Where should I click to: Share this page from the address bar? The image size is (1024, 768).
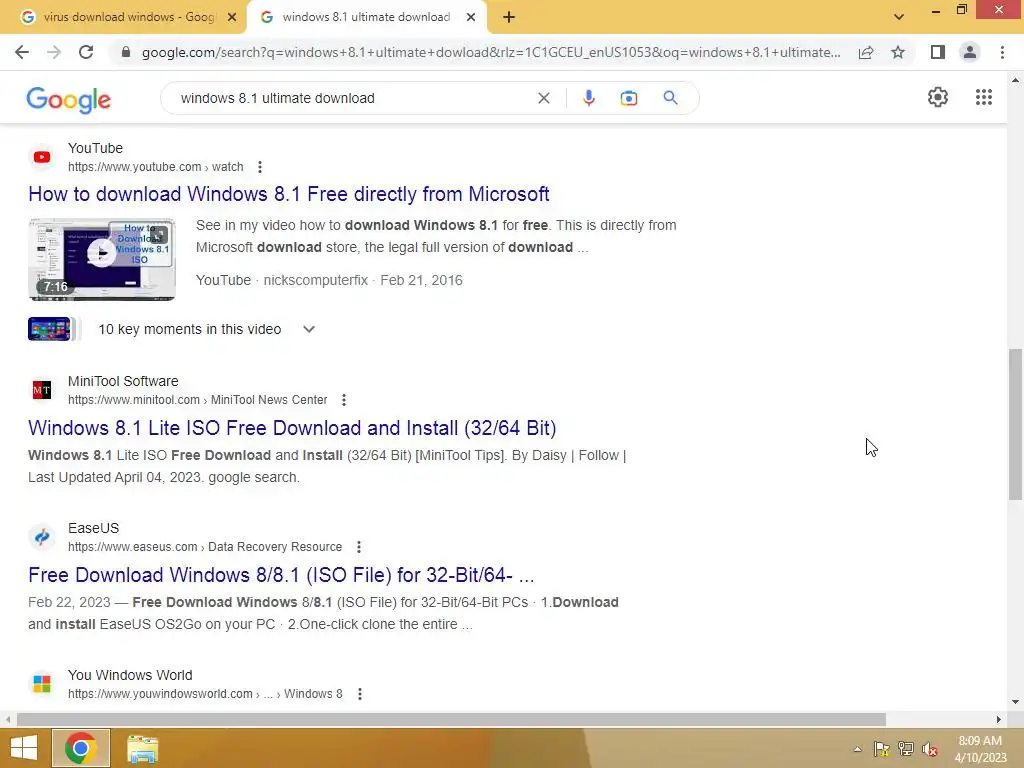pyautogui.click(x=866, y=52)
